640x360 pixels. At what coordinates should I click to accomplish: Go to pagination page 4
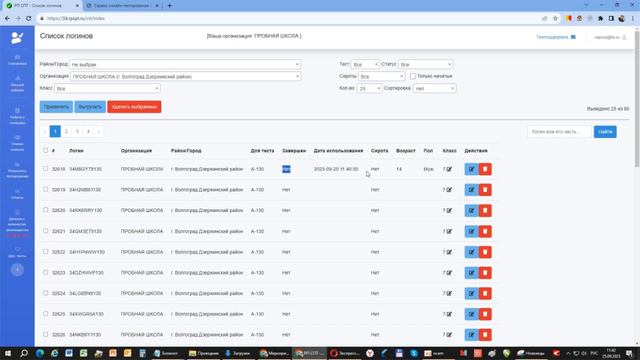(88, 131)
